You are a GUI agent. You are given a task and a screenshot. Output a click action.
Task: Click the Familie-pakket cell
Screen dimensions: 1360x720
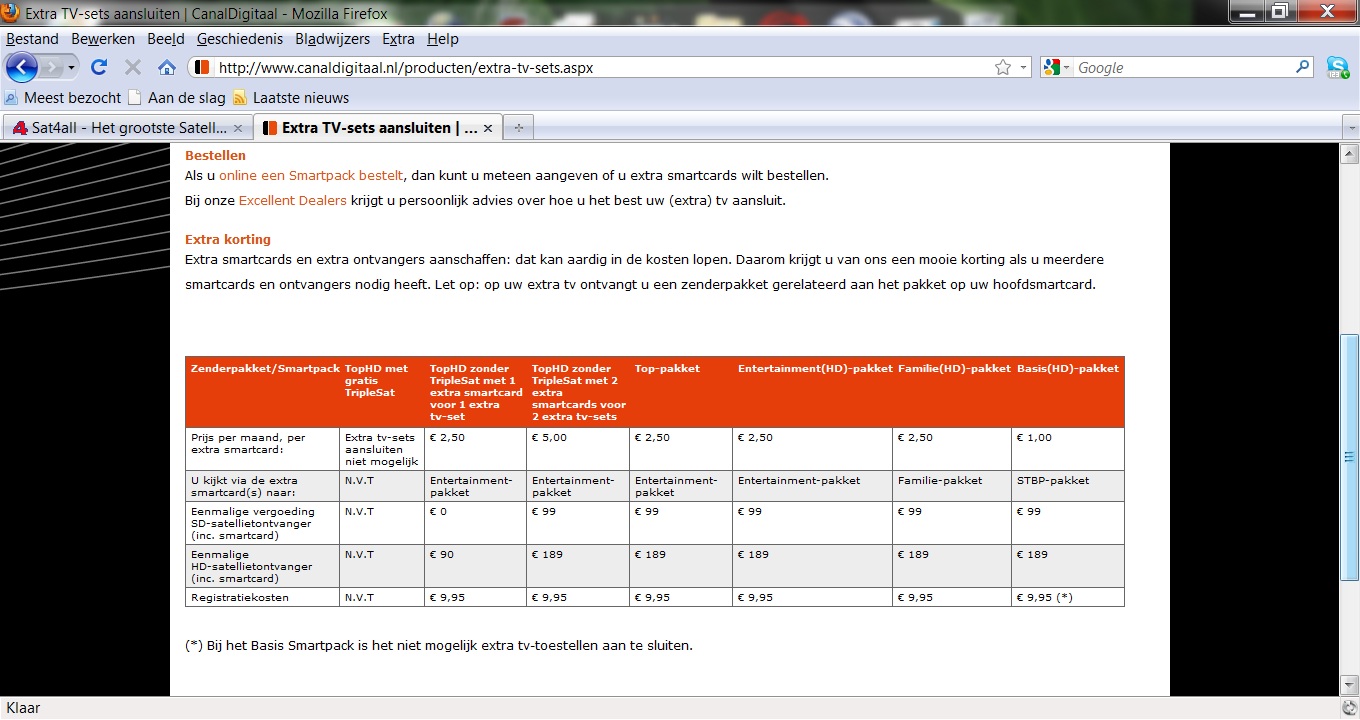coord(952,486)
